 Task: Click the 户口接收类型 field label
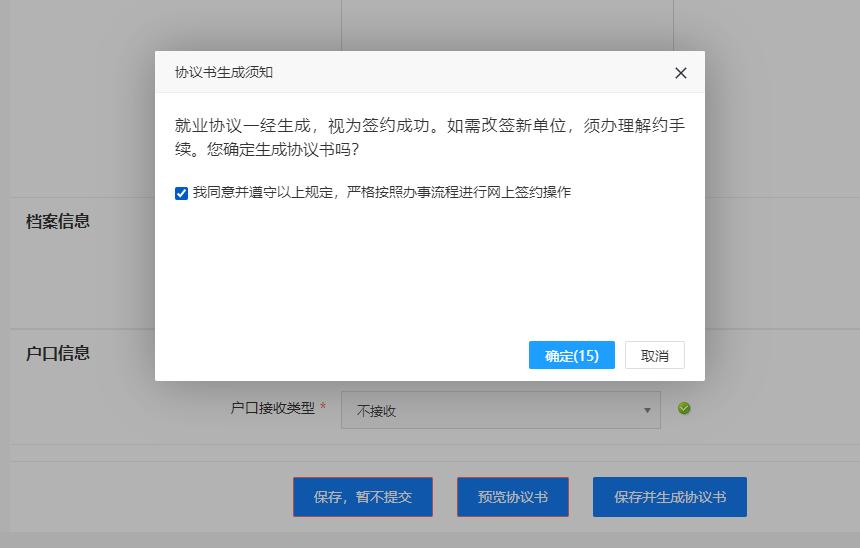pyautogui.click(x=272, y=408)
